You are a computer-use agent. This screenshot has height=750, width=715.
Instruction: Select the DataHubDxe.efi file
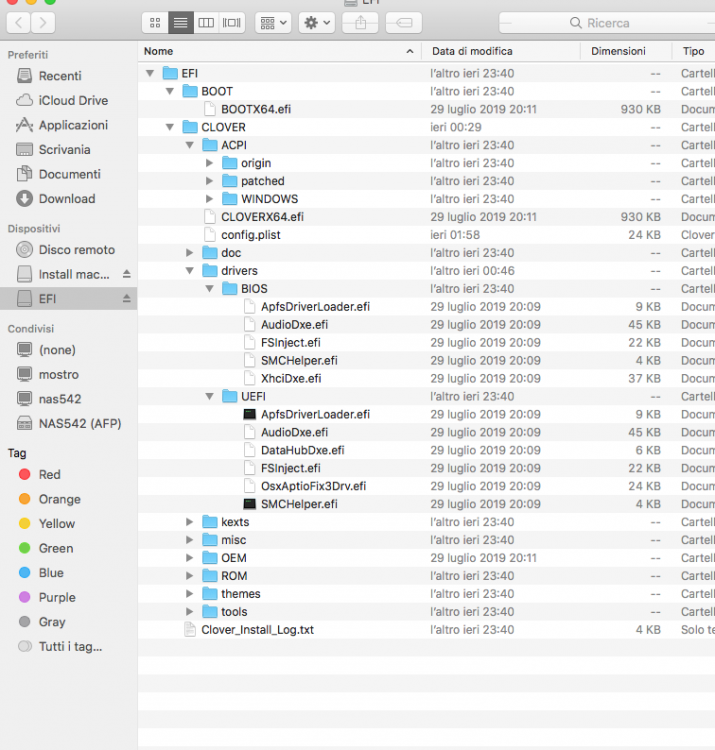(302, 450)
